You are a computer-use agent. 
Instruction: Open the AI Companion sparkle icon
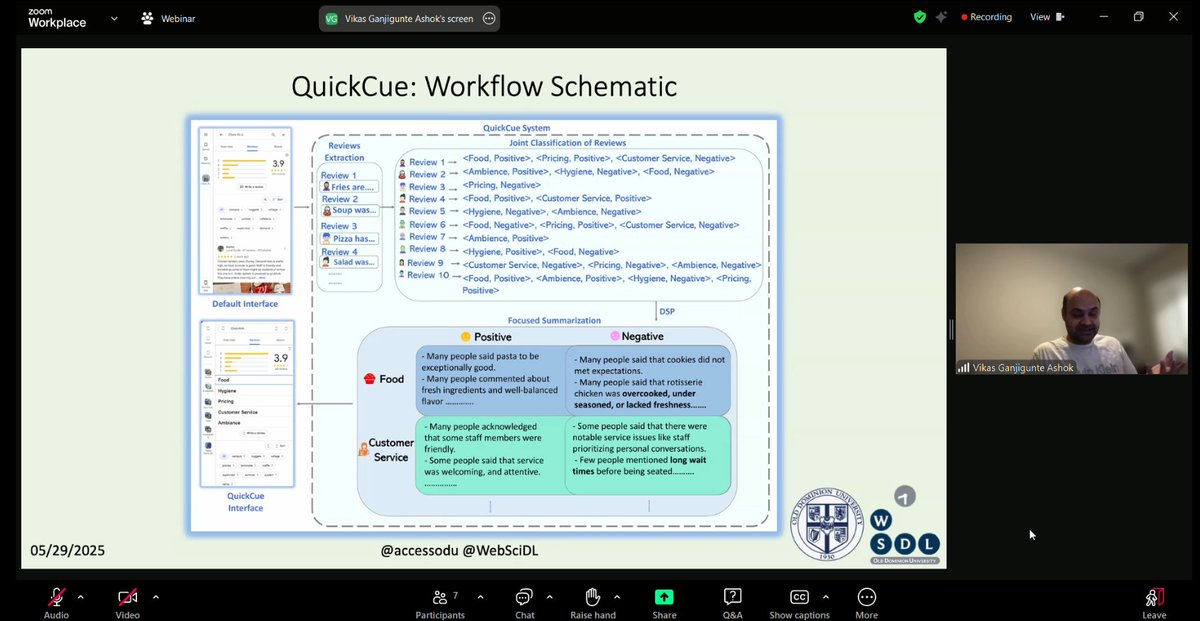[941, 17]
